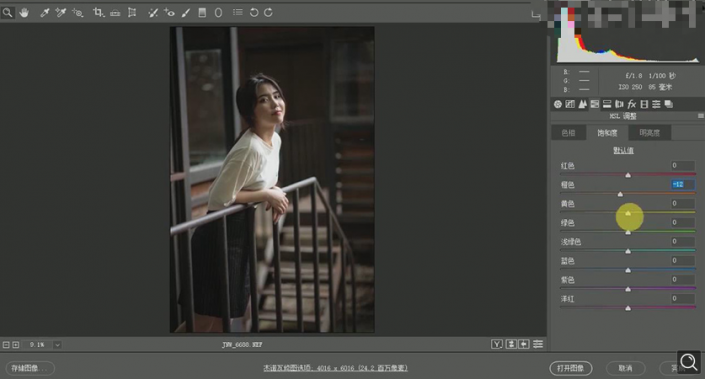Zoom in with the plus button
This screenshot has width=705, height=379.
pos(16,345)
